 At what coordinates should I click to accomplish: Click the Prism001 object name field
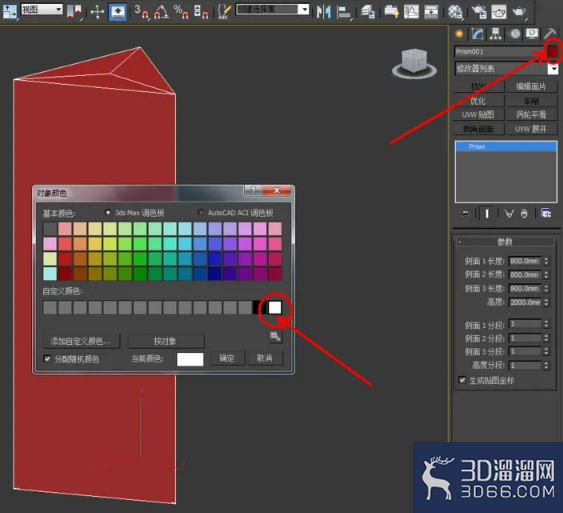(x=499, y=51)
